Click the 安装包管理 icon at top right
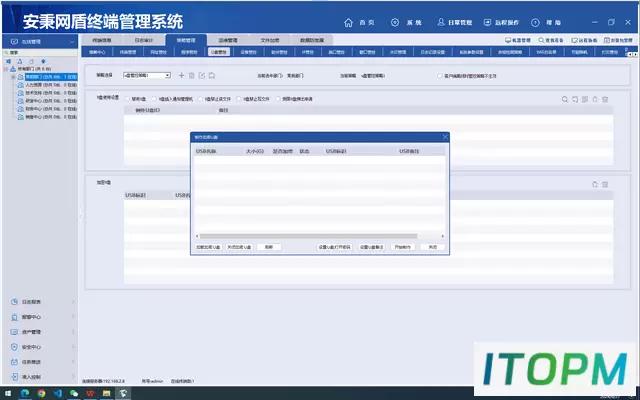640x400 pixels. [607, 40]
